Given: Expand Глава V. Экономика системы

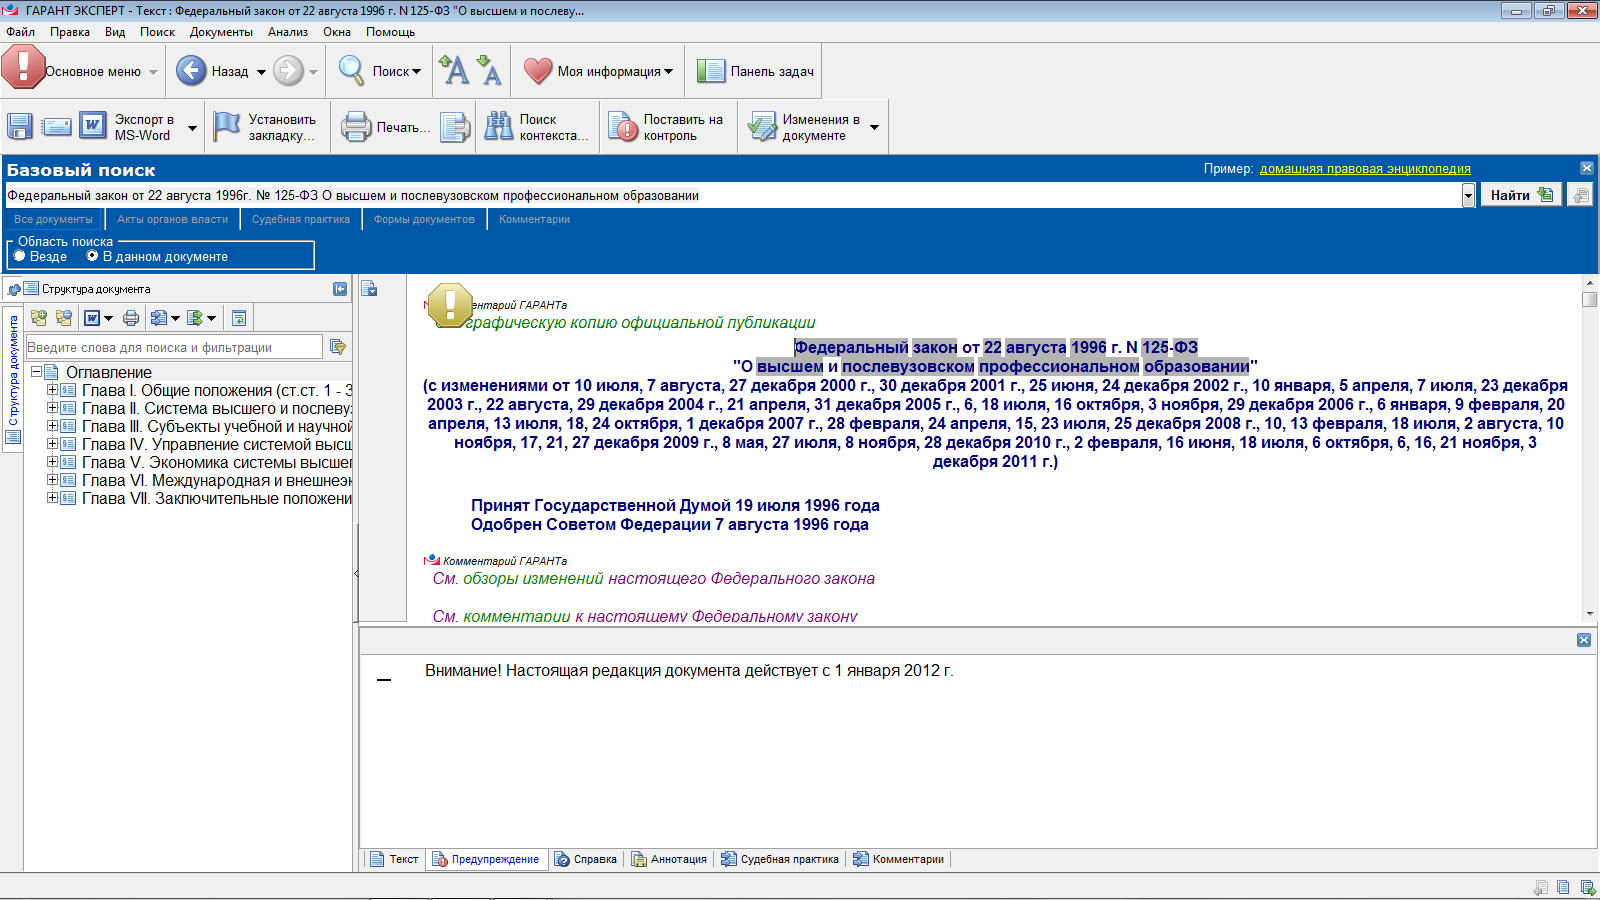Looking at the screenshot, I should pos(52,462).
